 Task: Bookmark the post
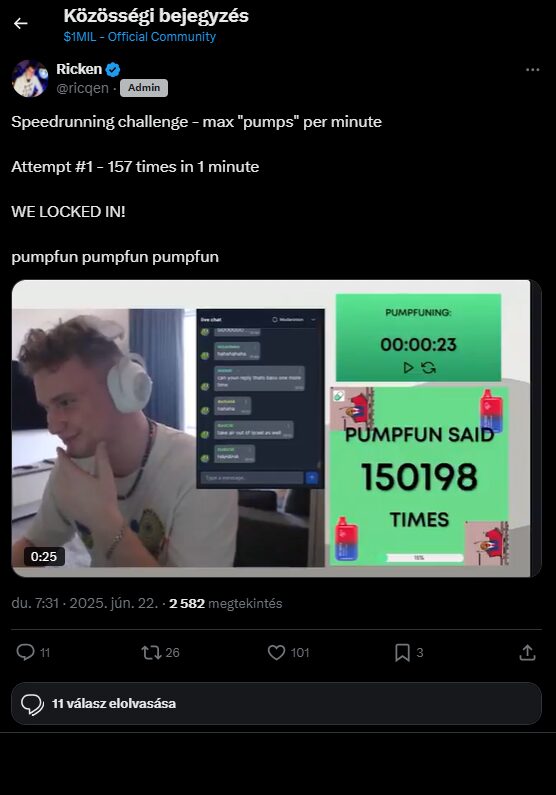(x=402, y=652)
